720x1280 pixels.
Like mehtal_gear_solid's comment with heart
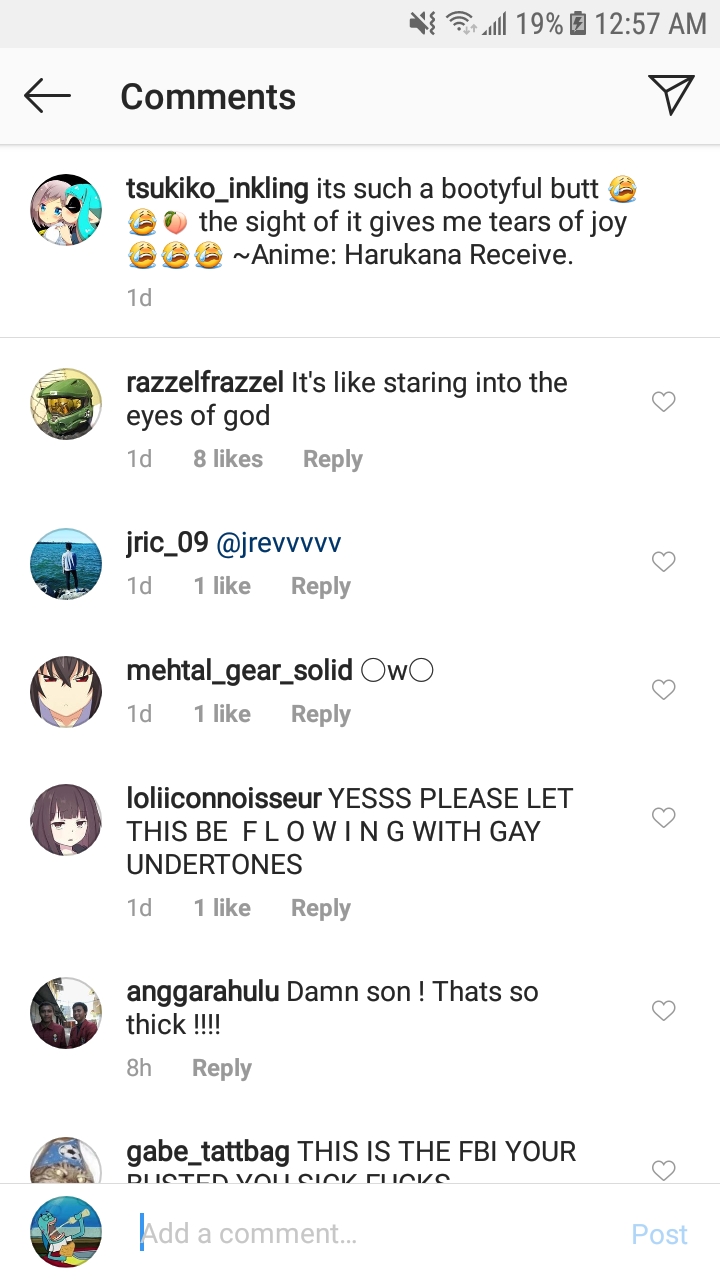pos(663,690)
